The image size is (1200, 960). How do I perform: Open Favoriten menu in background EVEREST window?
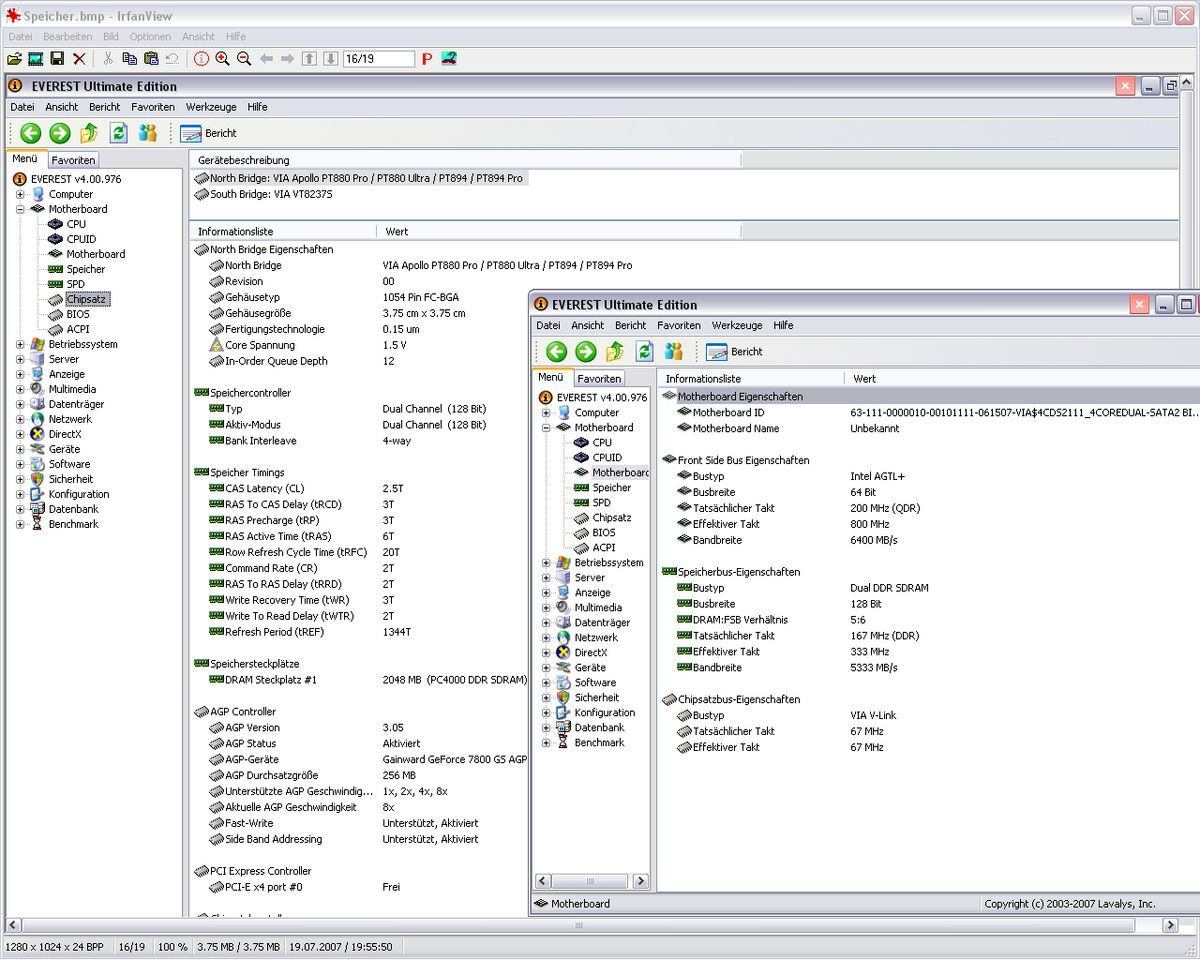(153, 107)
